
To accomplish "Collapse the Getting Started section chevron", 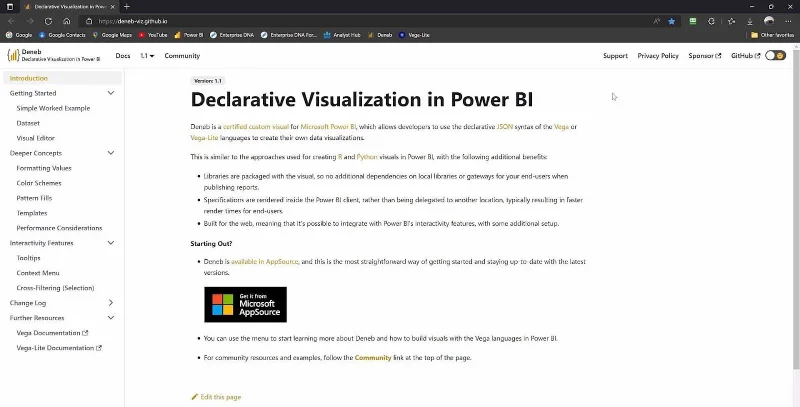I will tap(111, 93).
